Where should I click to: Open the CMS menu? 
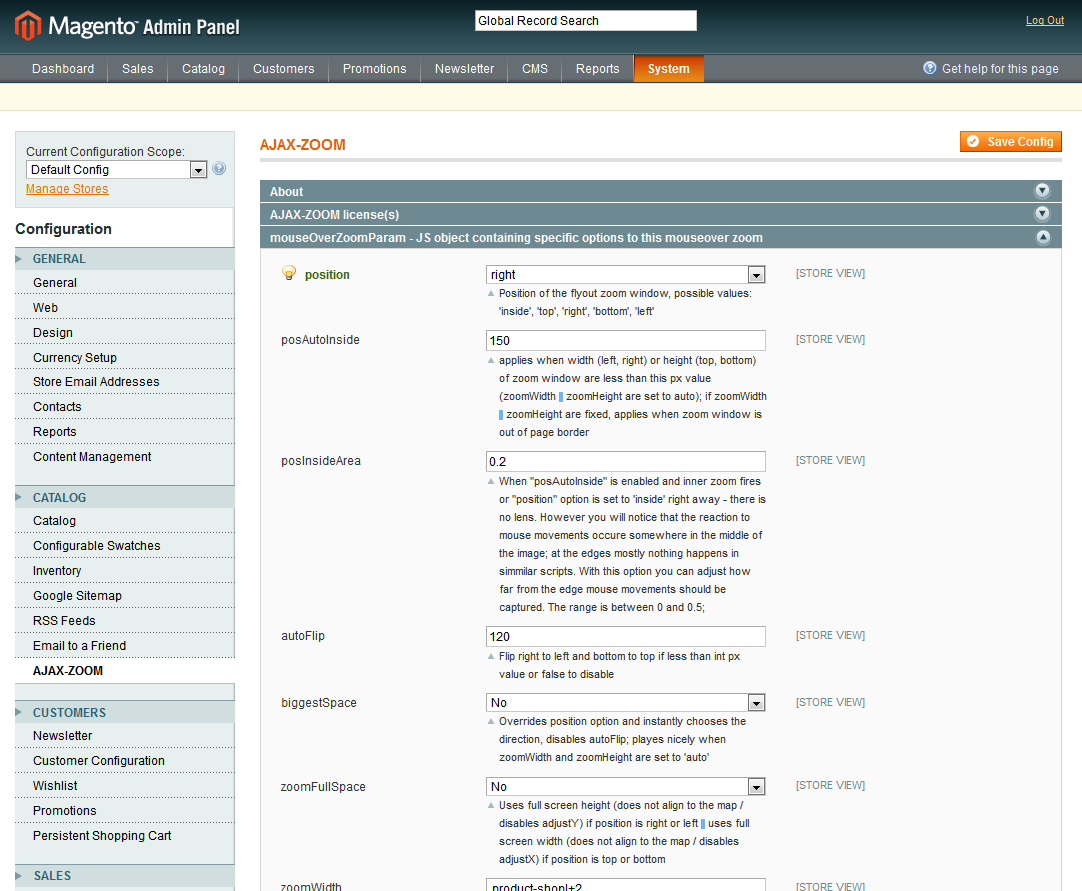pos(535,69)
